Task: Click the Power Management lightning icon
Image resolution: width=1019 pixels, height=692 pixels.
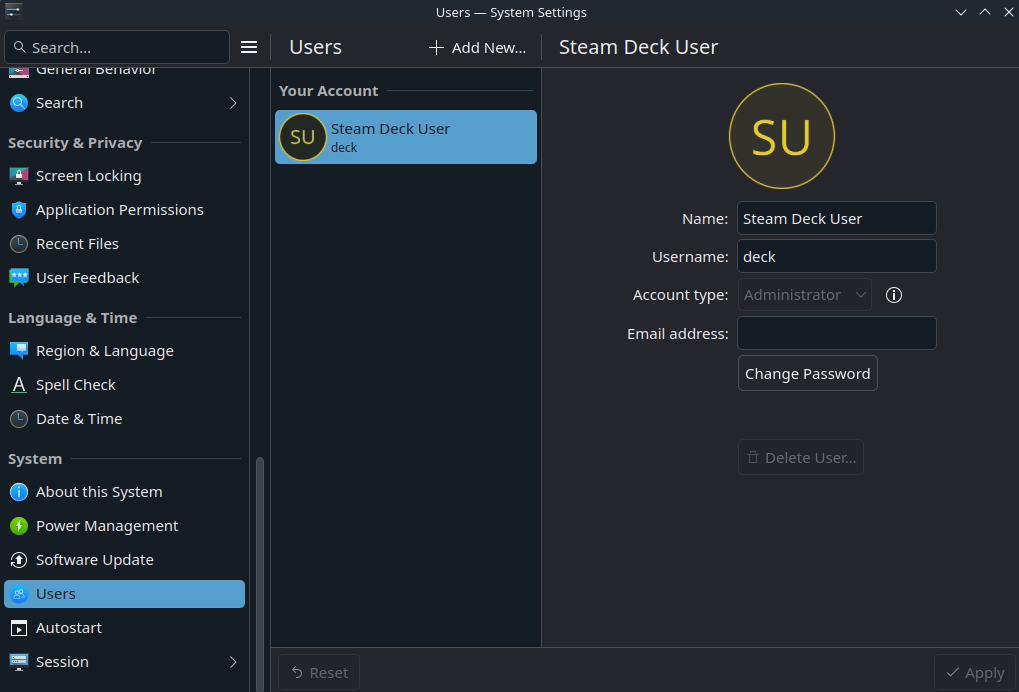Action: coord(19,526)
